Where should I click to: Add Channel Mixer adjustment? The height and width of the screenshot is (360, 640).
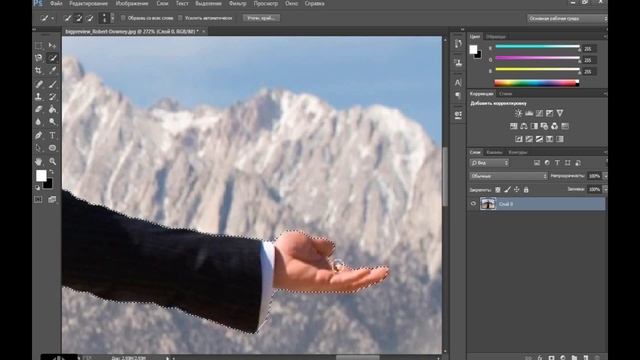(x=555, y=126)
